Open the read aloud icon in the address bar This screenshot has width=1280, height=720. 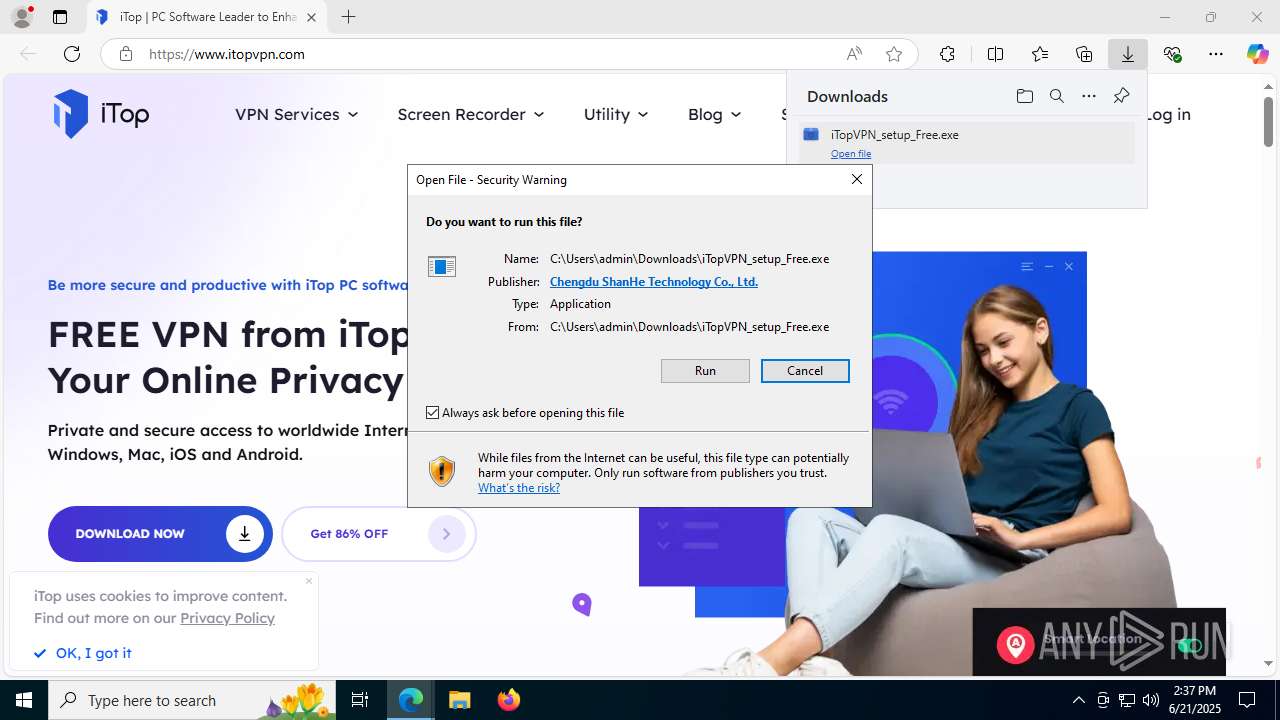click(854, 54)
